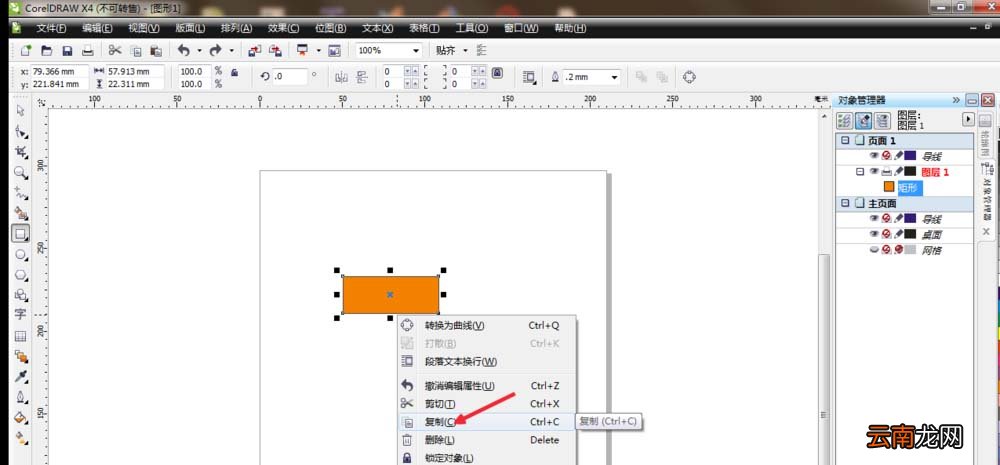This screenshot has height=465, width=1000.
Task: Click the New document icon
Action: tap(26, 50)
